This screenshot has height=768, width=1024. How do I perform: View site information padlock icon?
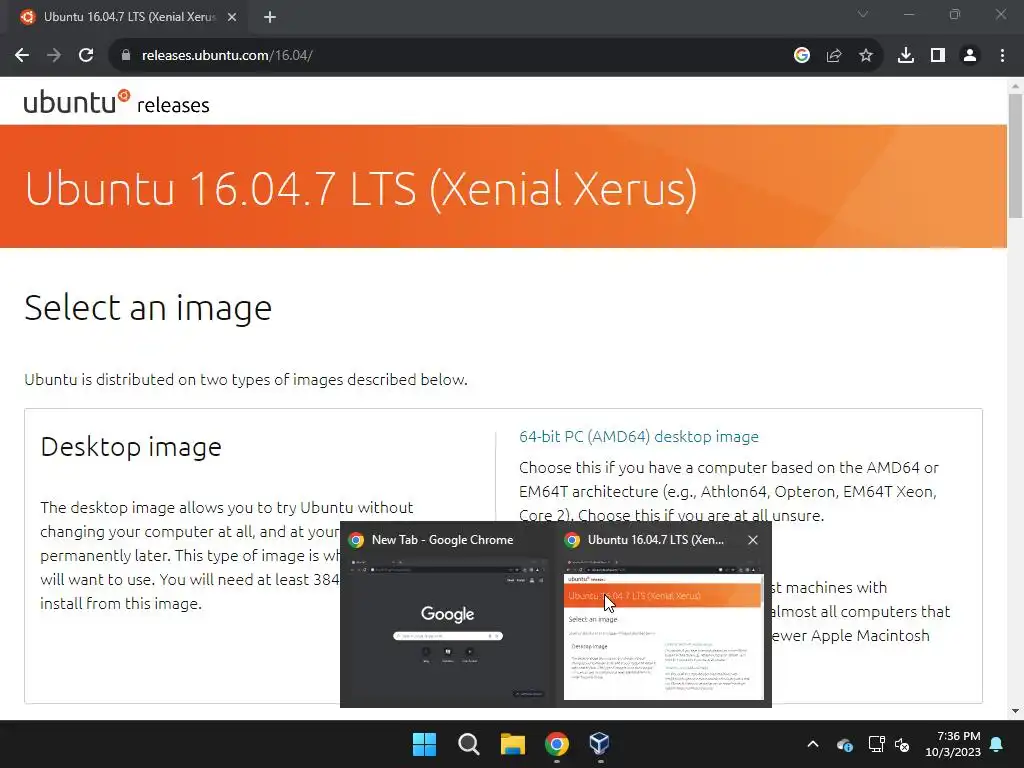coord(126,56)
